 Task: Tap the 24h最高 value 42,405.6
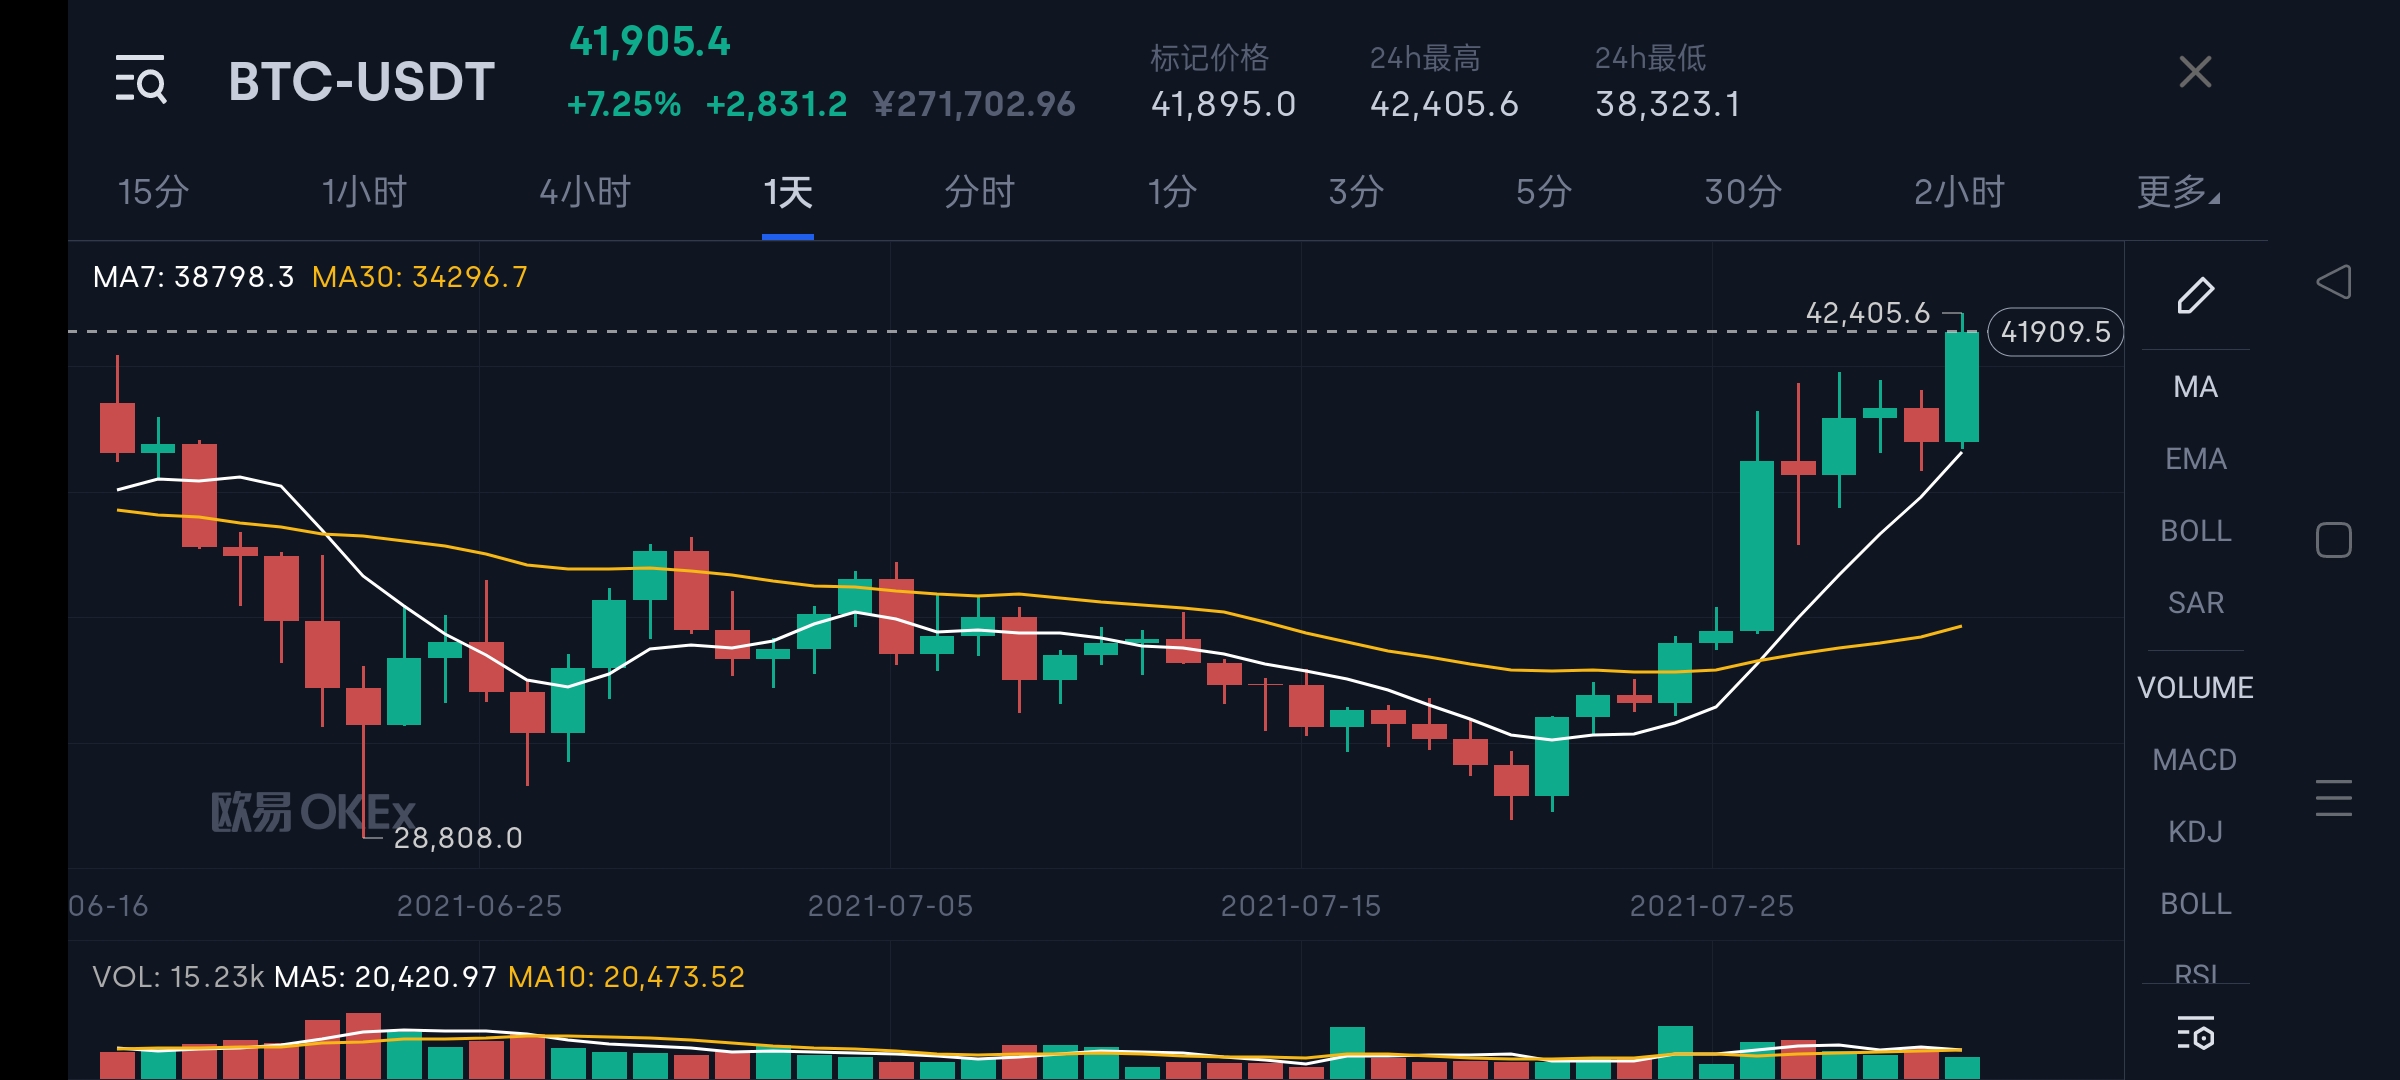[1444, 104]
